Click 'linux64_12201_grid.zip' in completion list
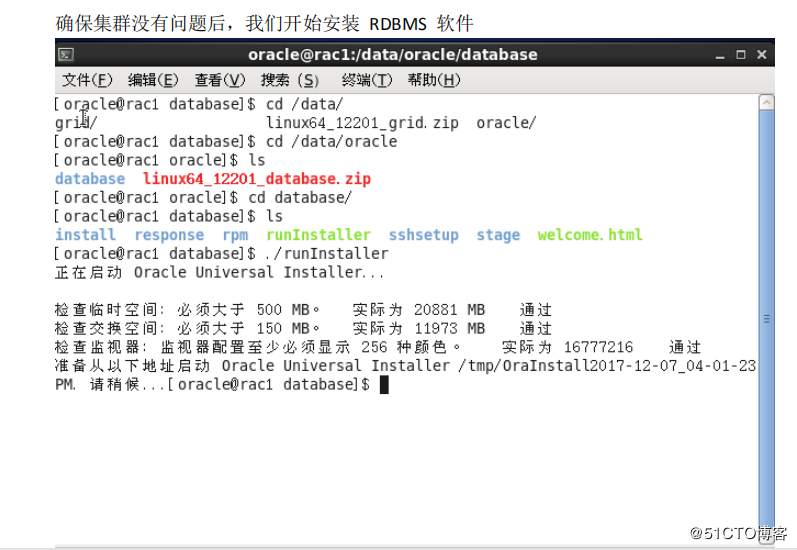This screenshot has width=797, height=550. click(x=362, y=123)
